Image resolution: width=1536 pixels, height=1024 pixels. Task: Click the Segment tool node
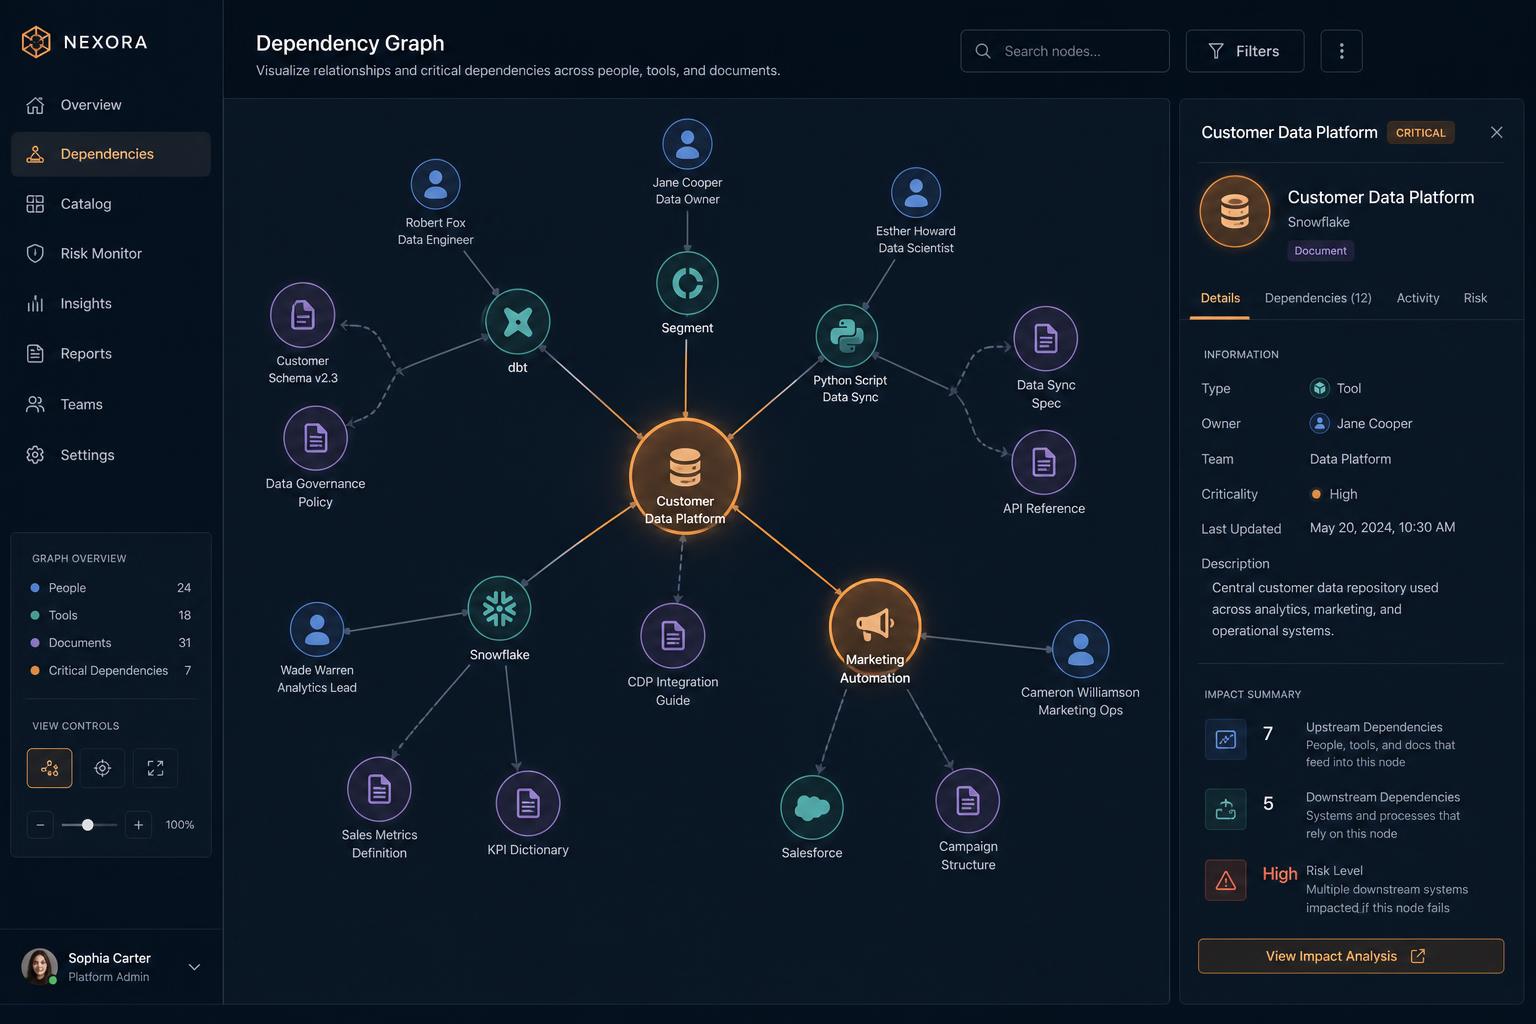point(687,283)
